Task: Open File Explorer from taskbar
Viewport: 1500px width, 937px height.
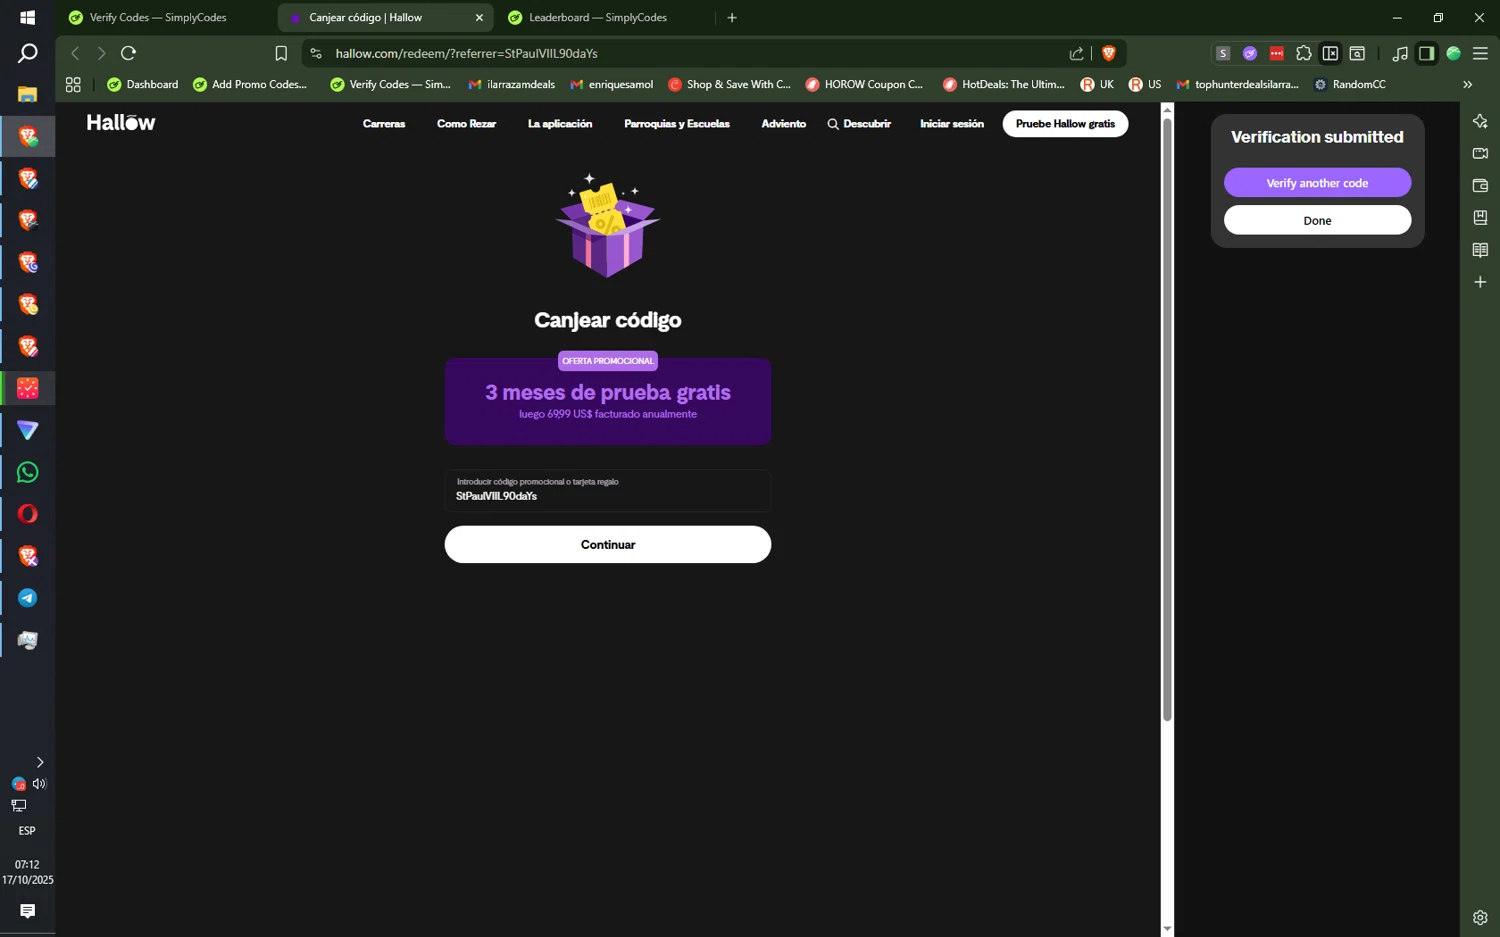Action: [x=27, y=94]
